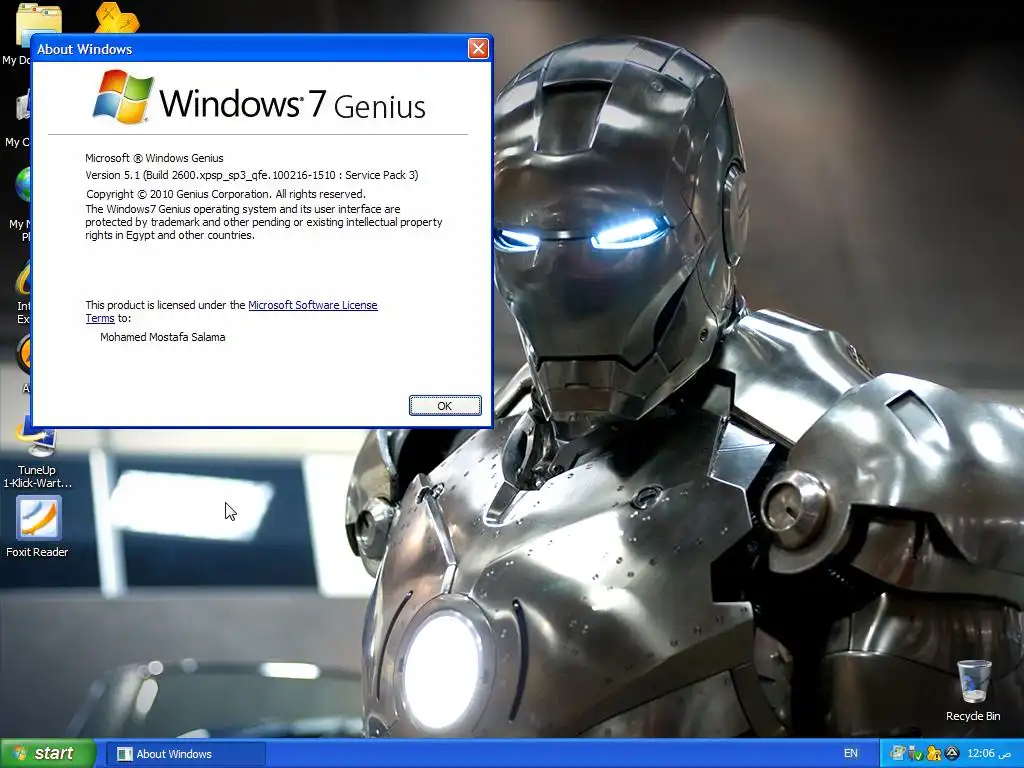This screenshot has height=768, width=1024.
Task: Click the leftmost system tray icon
Action: [x=897, y=754]
